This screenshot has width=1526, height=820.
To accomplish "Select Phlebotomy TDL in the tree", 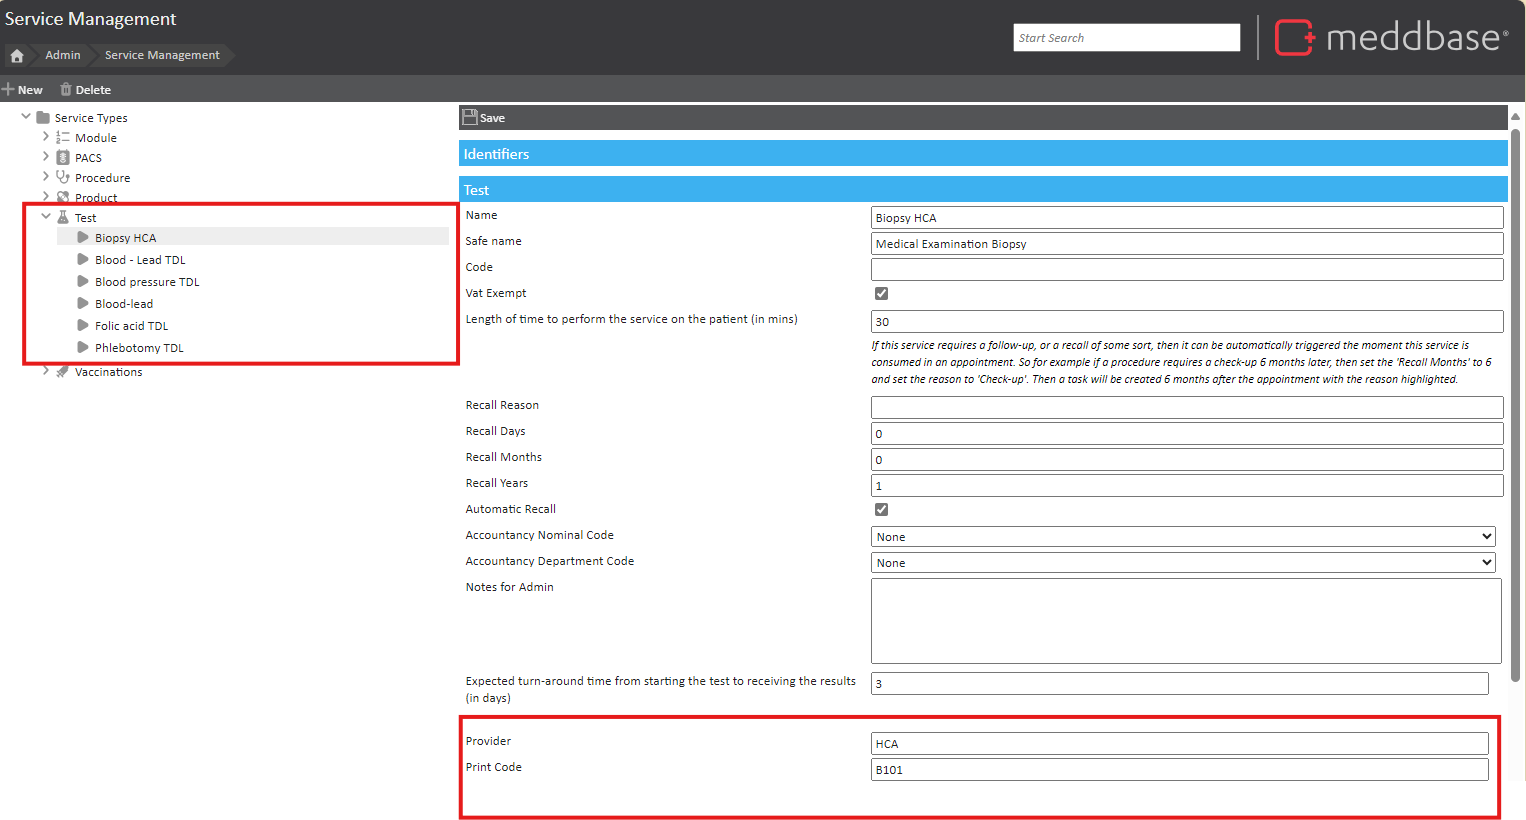I will point(139,348).
